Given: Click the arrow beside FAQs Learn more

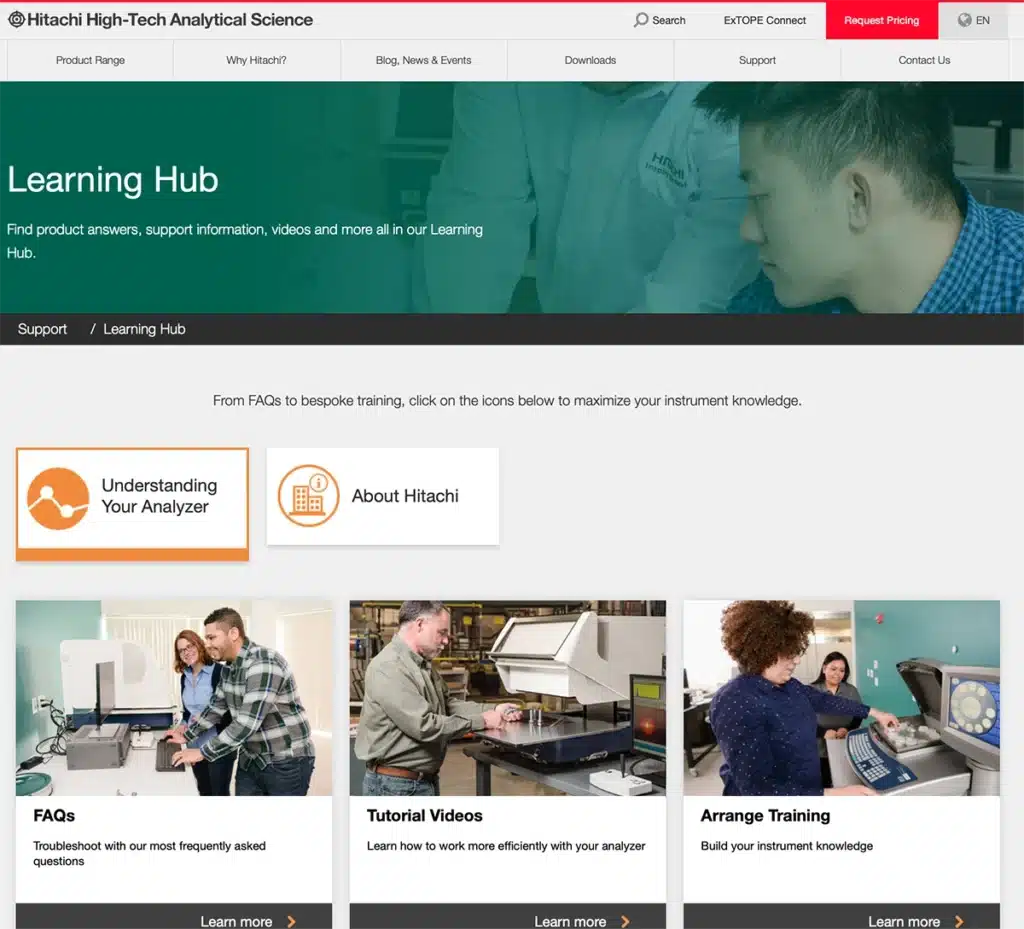Looking at the screenshot, I should click(x=290, y=922).
